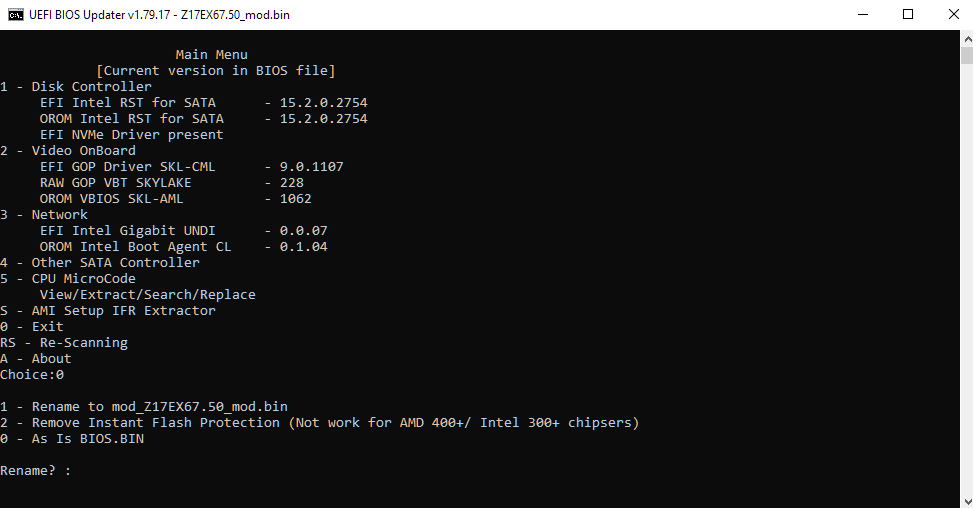Click 'EFI NVMe Driver present' line
The height and width of the screenshot is (508, 973).
point(132,135)
